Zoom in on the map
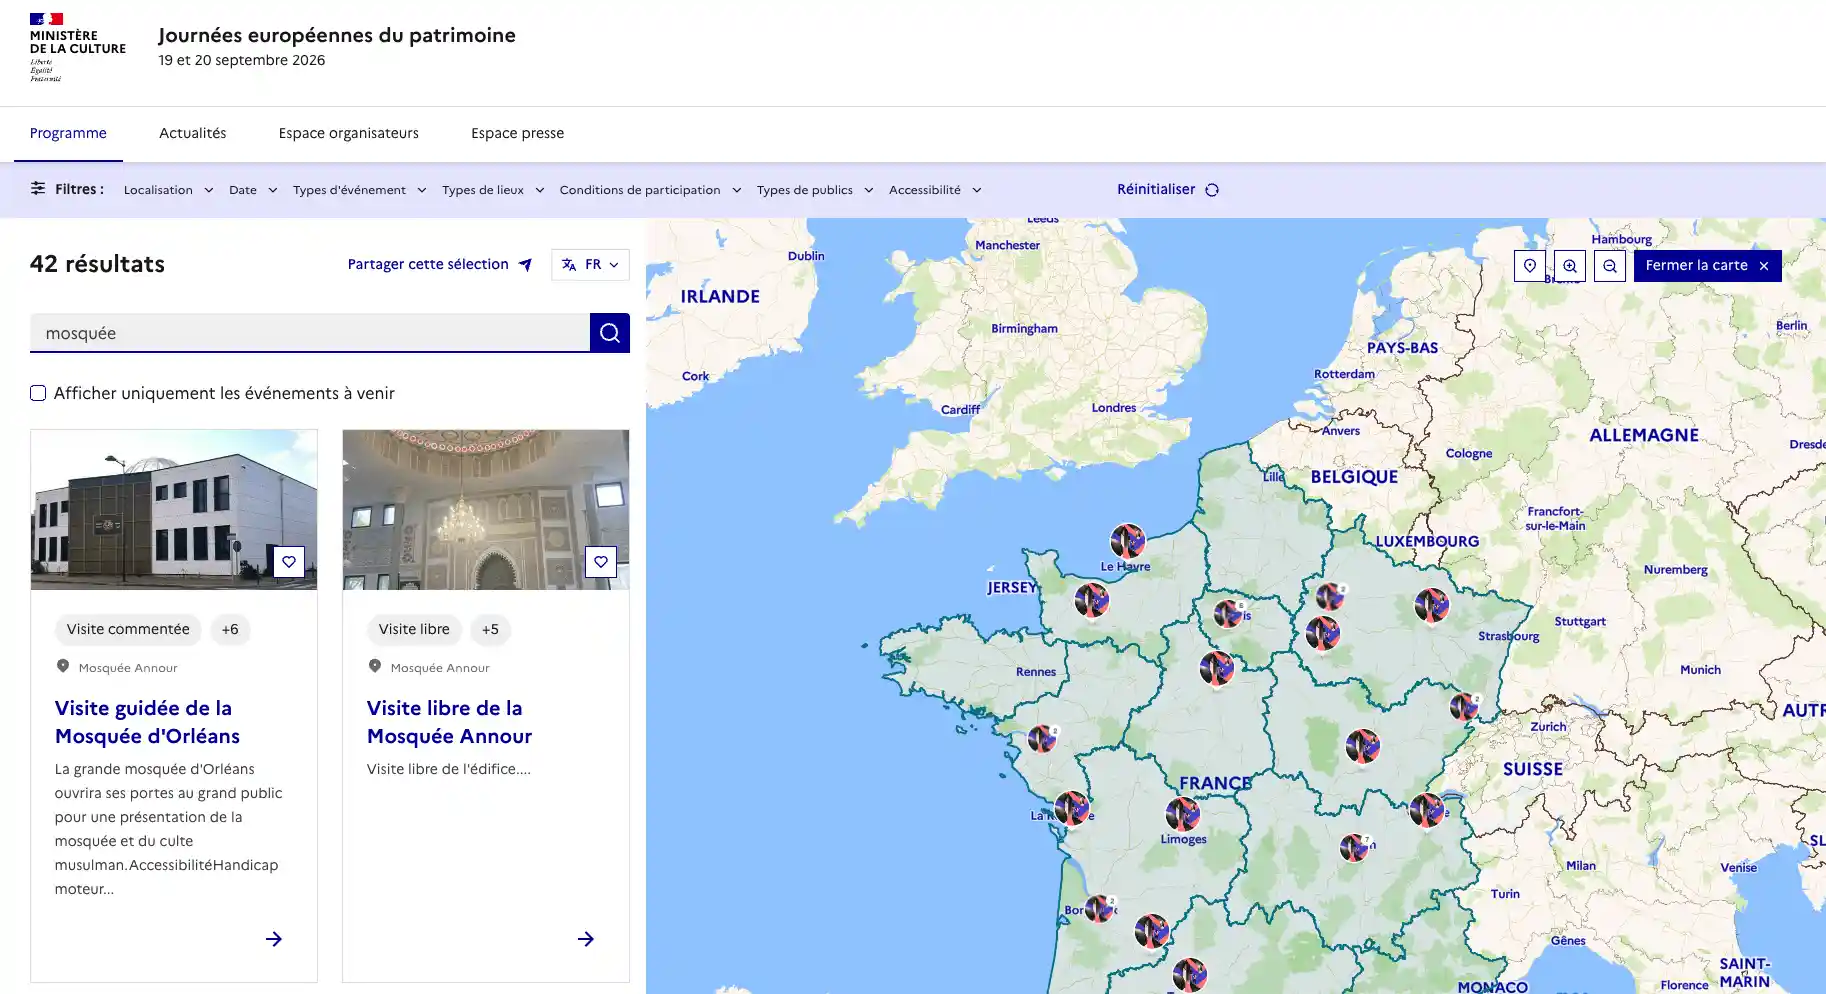 coord(1570,266)
